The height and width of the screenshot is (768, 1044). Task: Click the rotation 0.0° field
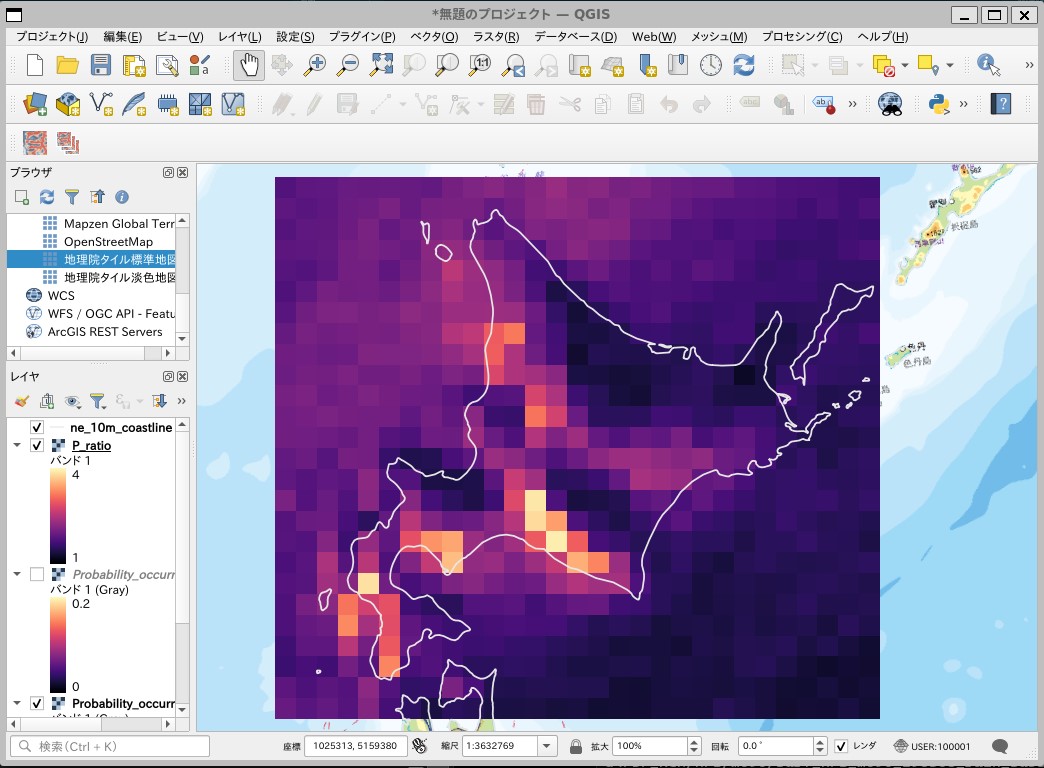(776, 746)
